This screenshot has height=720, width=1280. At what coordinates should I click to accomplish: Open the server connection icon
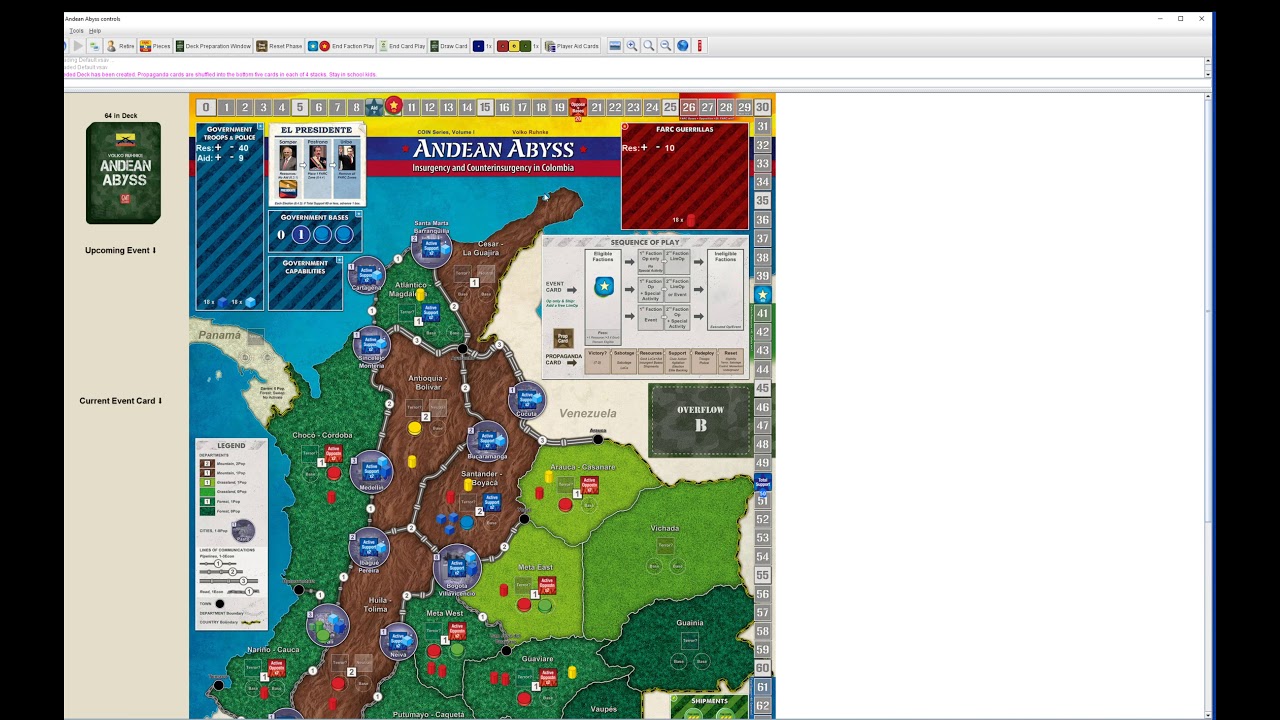[94, 46]
